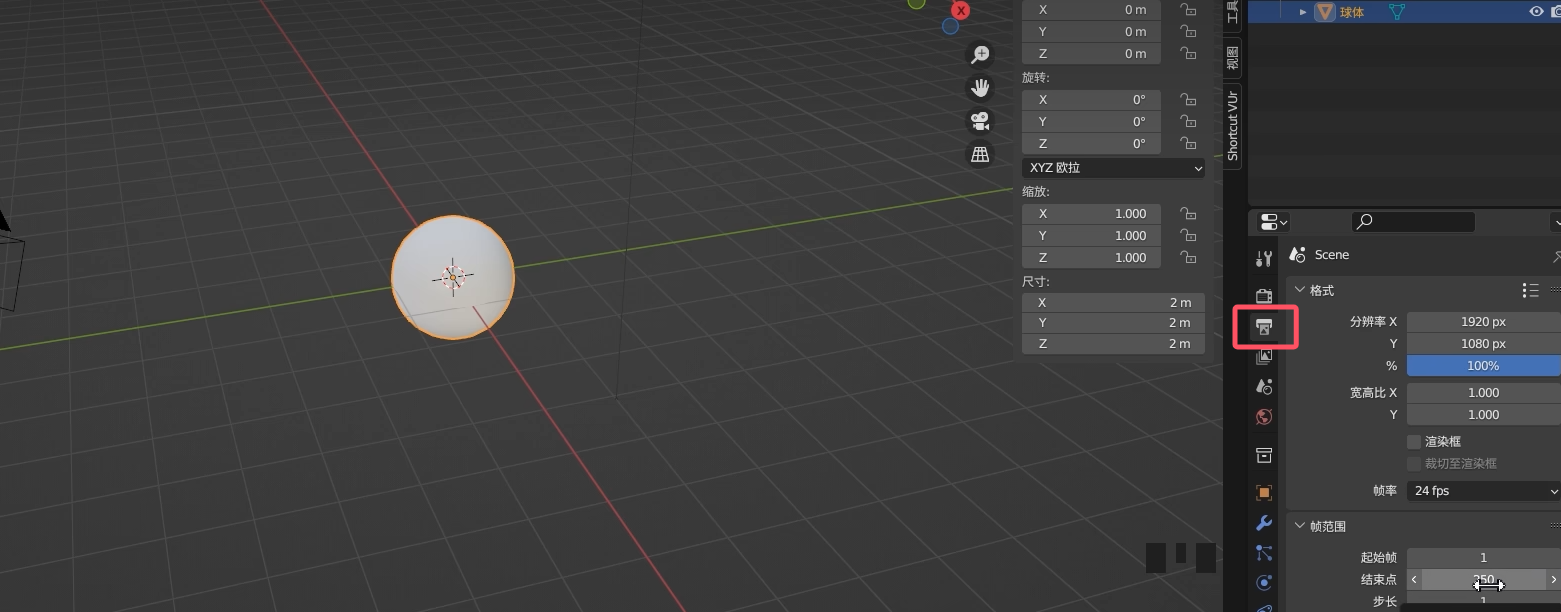Collapse the 帧范围 panel
This screenshot has width=1561, height=612.
pyautogui.click(x=1300, y=526)
